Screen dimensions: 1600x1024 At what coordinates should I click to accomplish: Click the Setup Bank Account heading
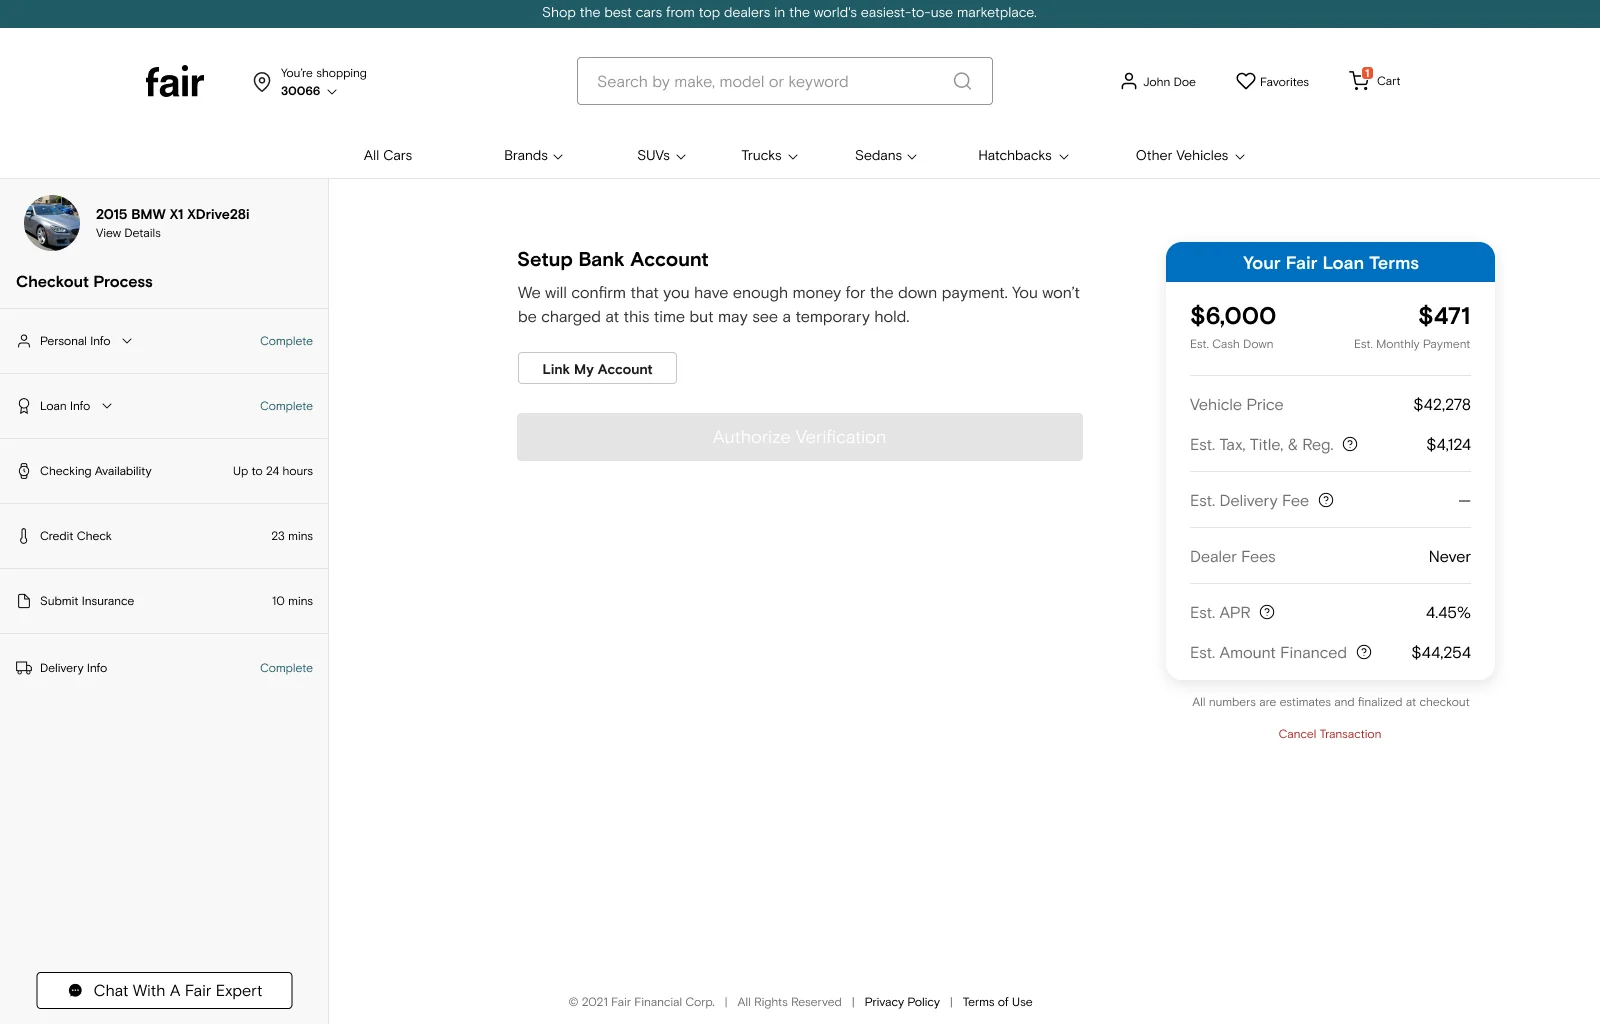tap(612, 260)
